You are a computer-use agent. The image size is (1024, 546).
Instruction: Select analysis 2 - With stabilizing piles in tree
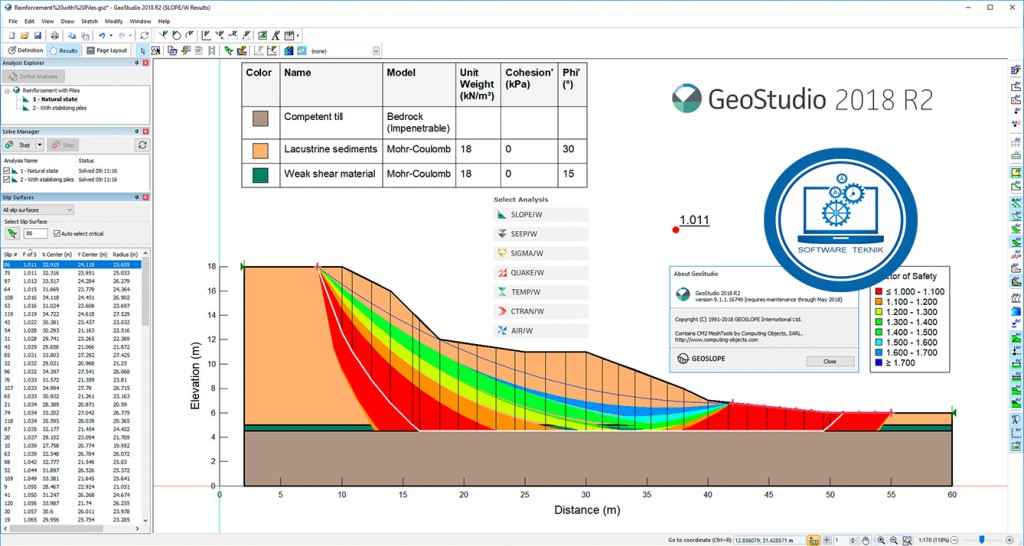(59, 108)
